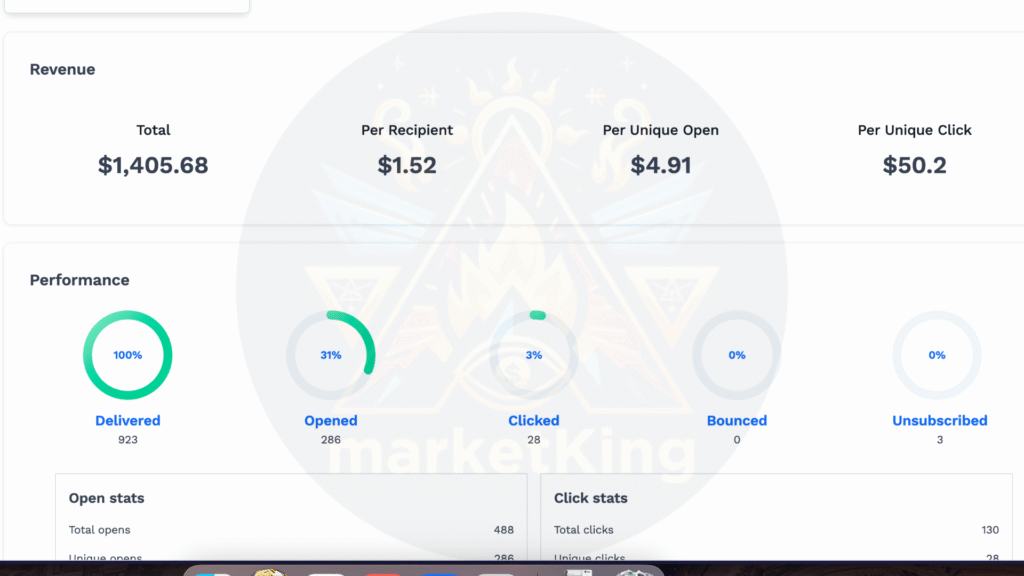Open the Delivered recipients link
The height and width of the screenshot is (576, 1024).
(x=127, y=421)
